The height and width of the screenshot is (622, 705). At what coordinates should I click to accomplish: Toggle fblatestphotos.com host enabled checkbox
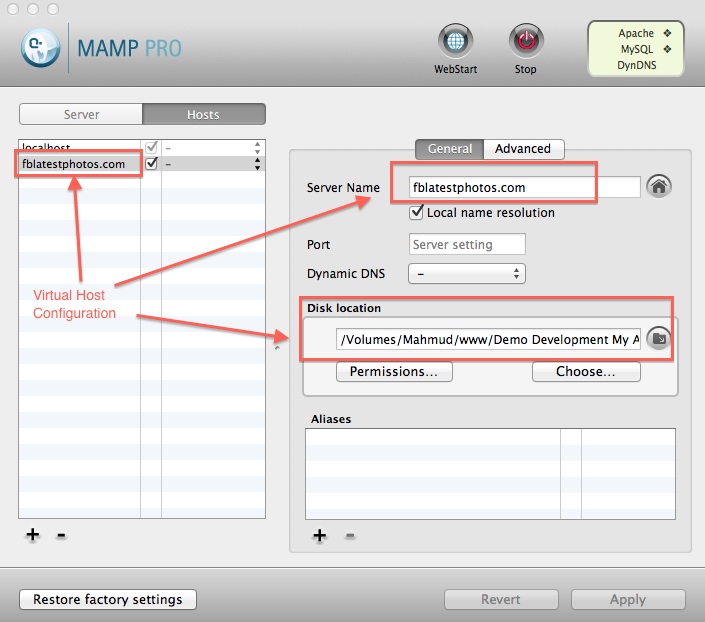[x=152, y=163]
